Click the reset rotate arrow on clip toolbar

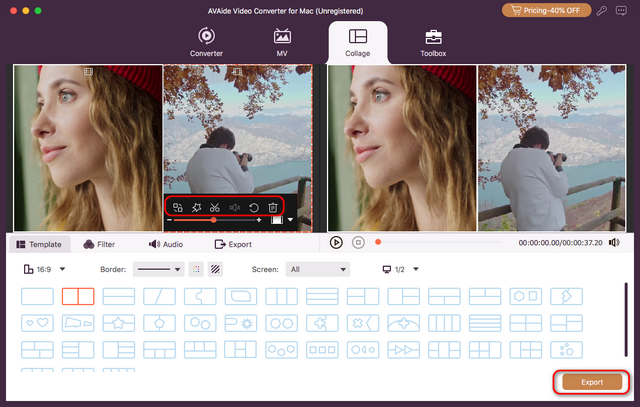click(x=254, y=207)
